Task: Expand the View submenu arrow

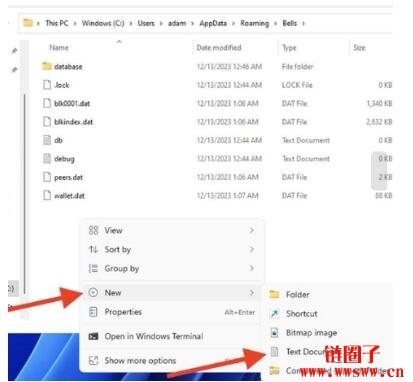Action: 252,230
